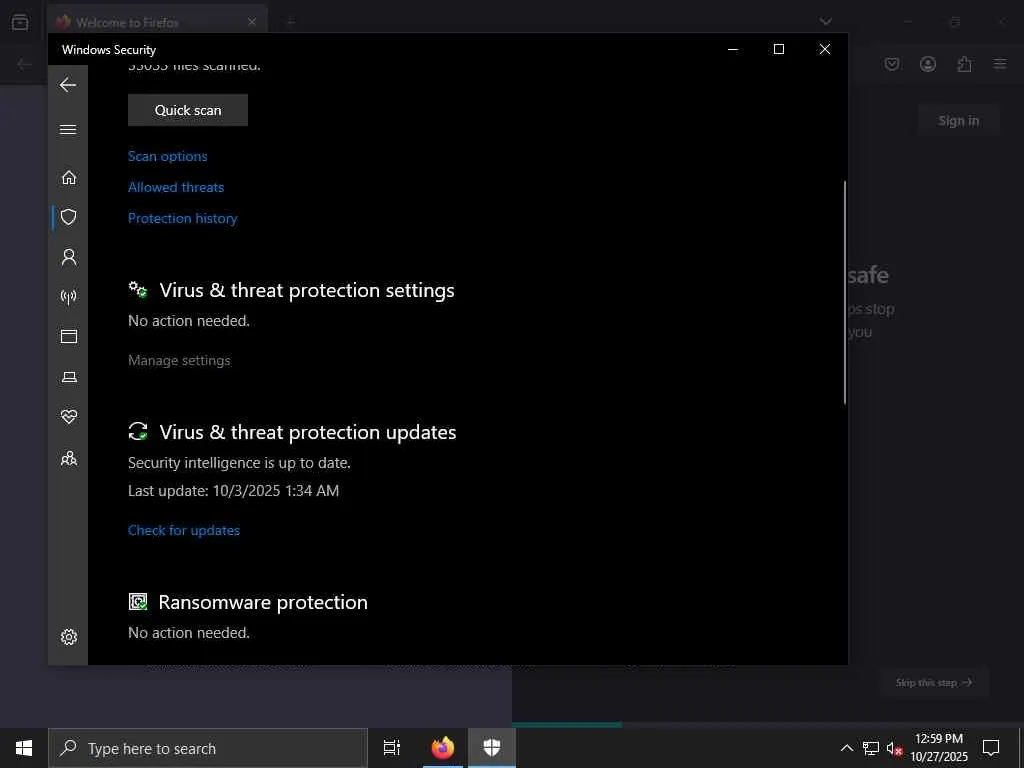Screen dimensions: 1024x768
Task: Open Account protection in the sidebar
Action: pyautogui.click(x=69, y=257)
